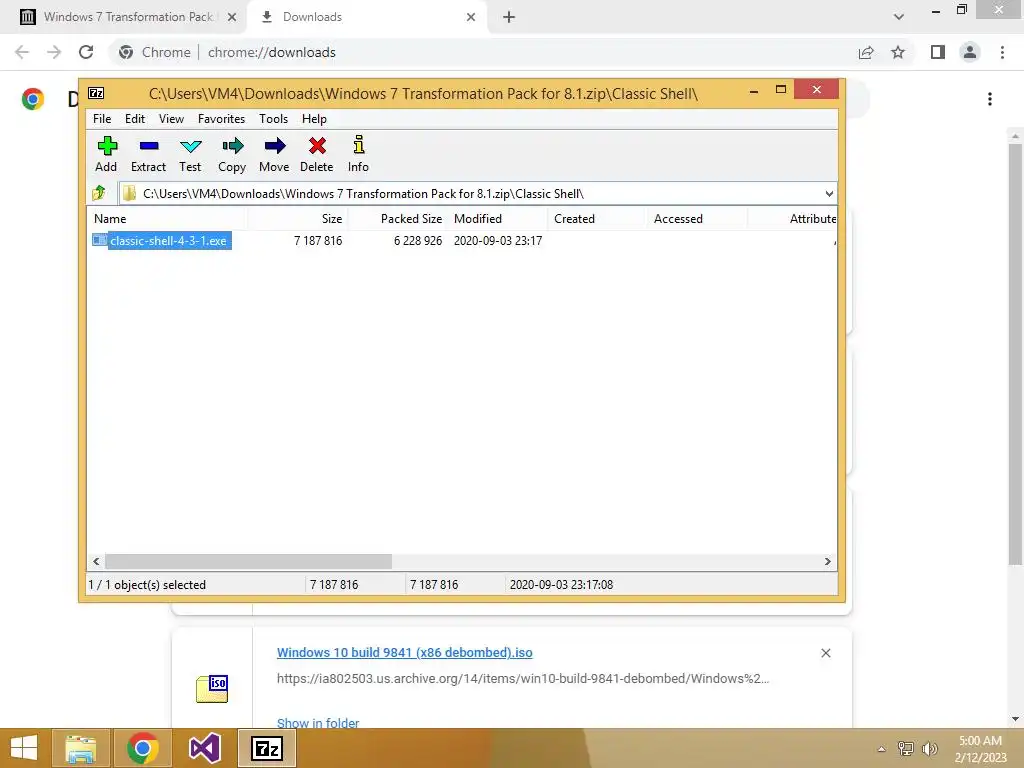The width and height of the screenshot is (1024, 768).
Task: Select classic-shell-4-3-1.exe file row
Action: (462, 240)
